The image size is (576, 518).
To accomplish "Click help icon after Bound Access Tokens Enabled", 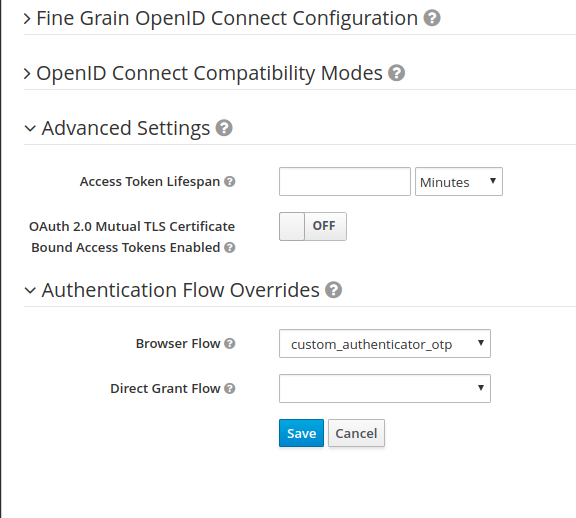I will (x=230, y=248).
